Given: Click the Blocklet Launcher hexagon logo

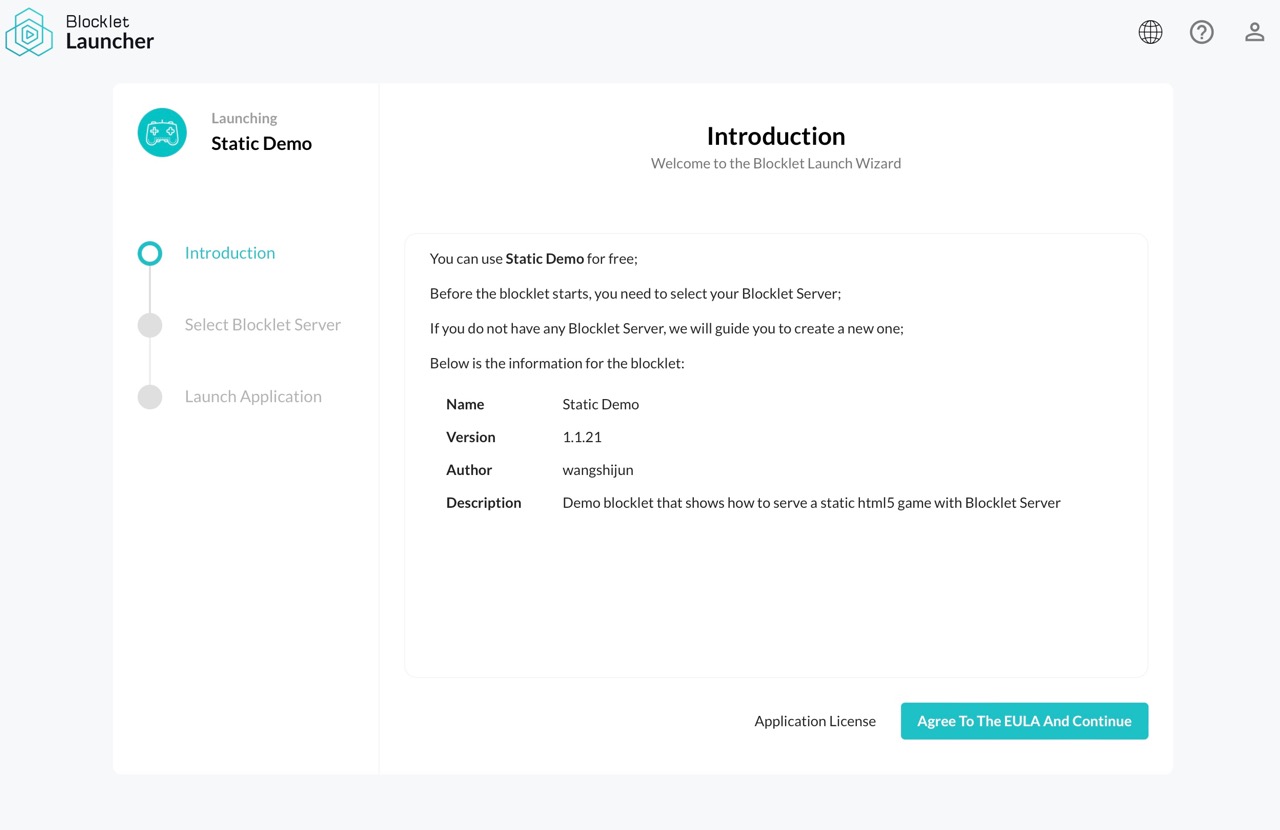Looking at the screenshot, I should tap(29, 32).
